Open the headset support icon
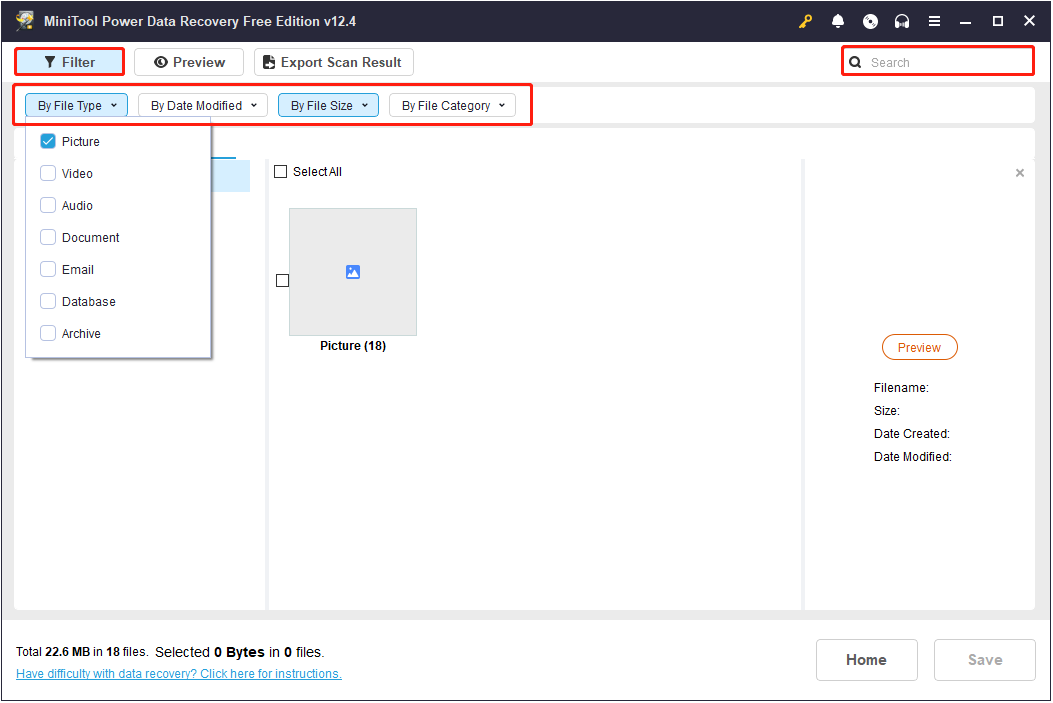This screenshot has width=1053, height=703. [x=902, y=21]
